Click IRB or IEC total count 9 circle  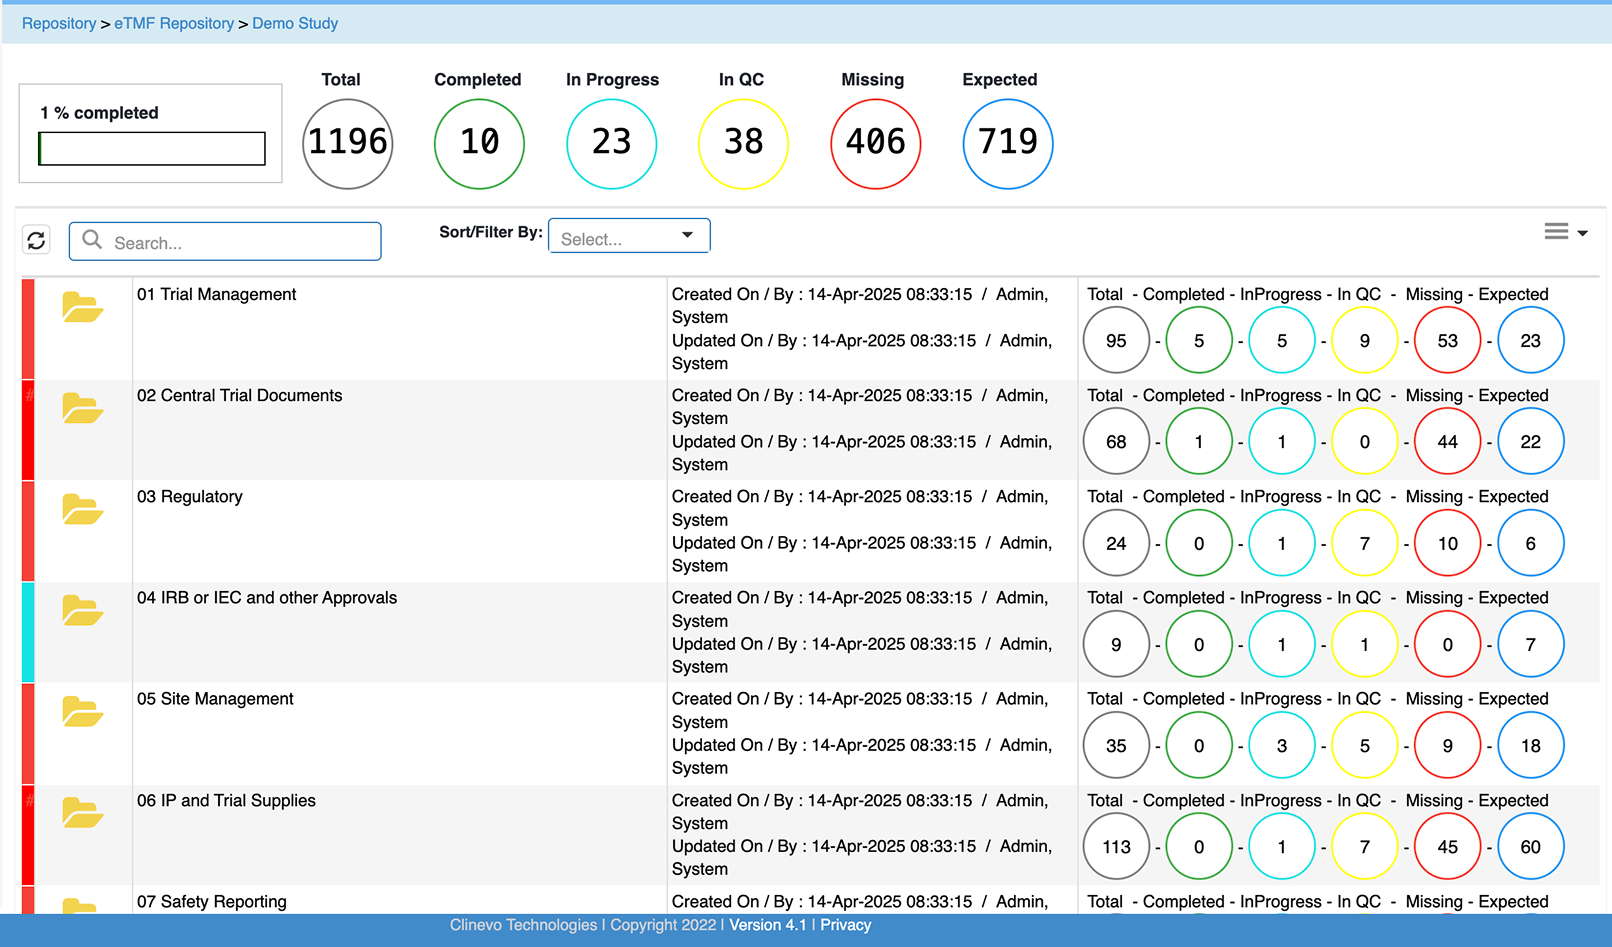pyautogui.click(x=1116, y=645)
